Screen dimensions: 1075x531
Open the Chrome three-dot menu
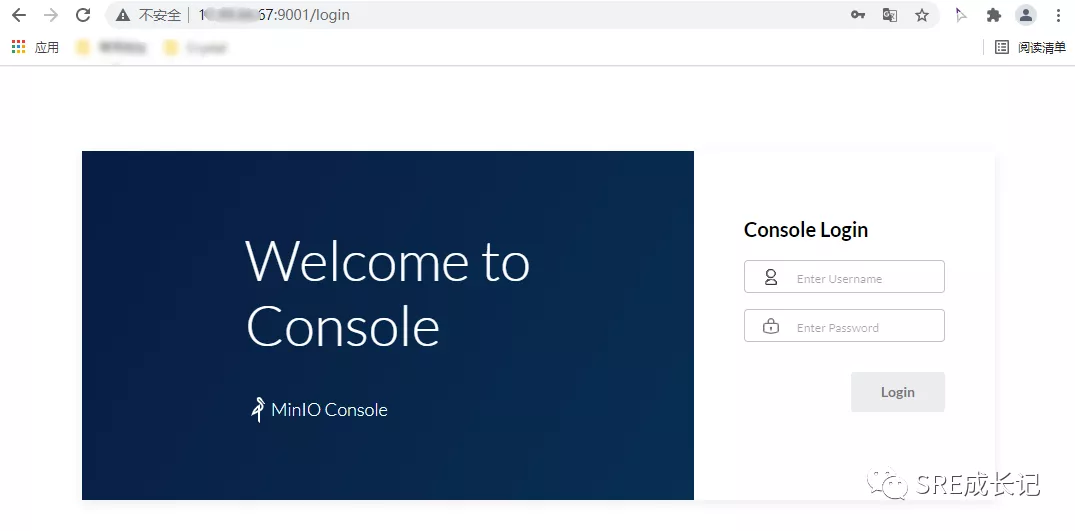pyautogui.click(x=1059, y=15)
